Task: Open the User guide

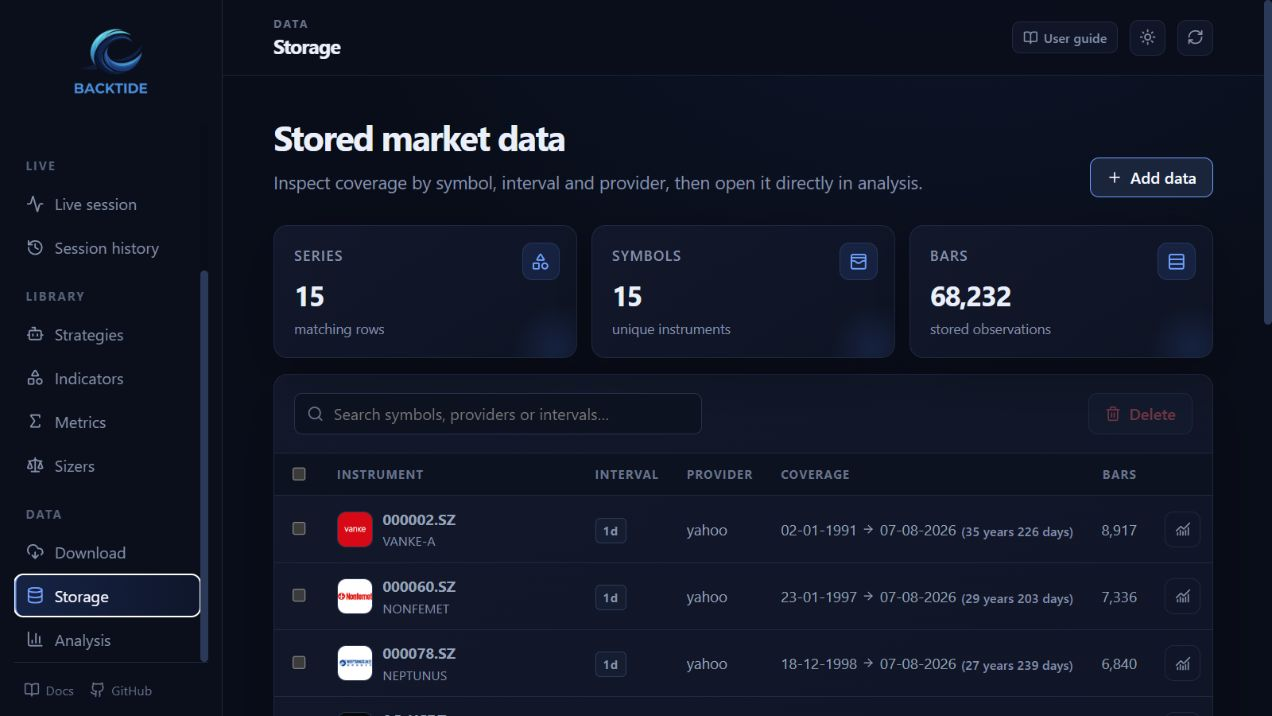Action: click(x=1065, y=38)
